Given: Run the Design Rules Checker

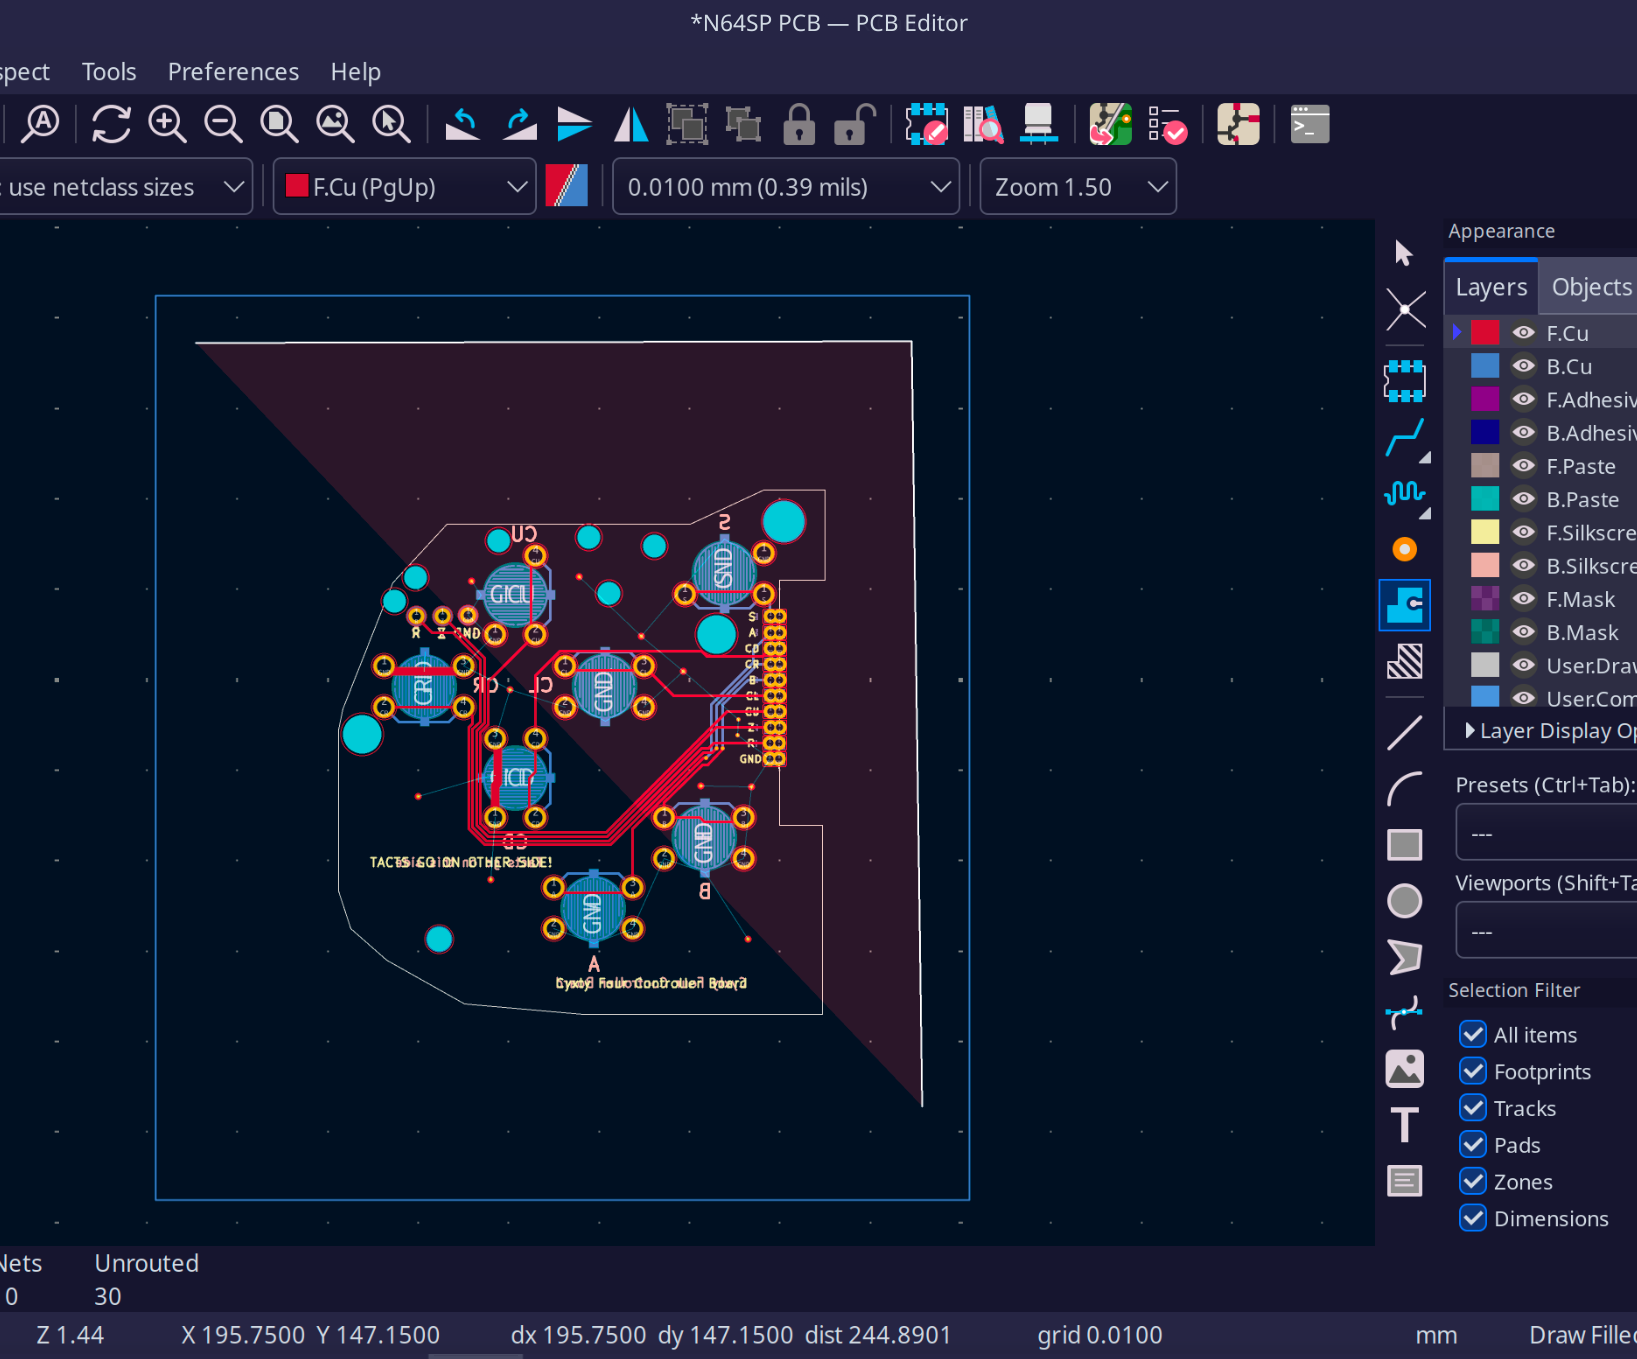Looking at the screenshot, I should coord(1166,124).
